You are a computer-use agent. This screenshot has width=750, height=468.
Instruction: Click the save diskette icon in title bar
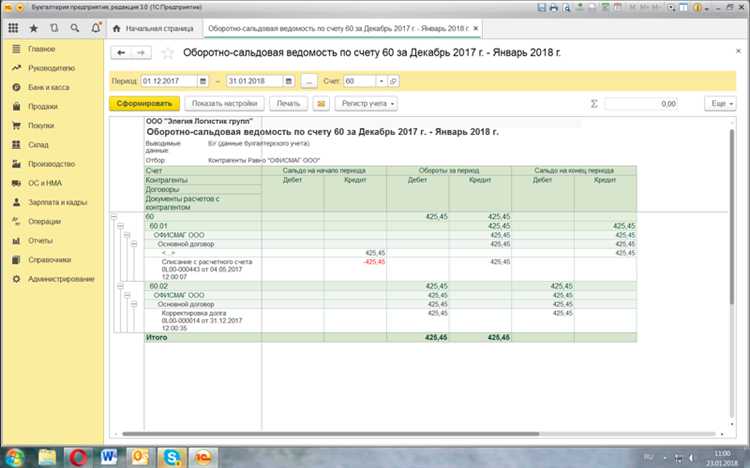[x=541, y=8]
